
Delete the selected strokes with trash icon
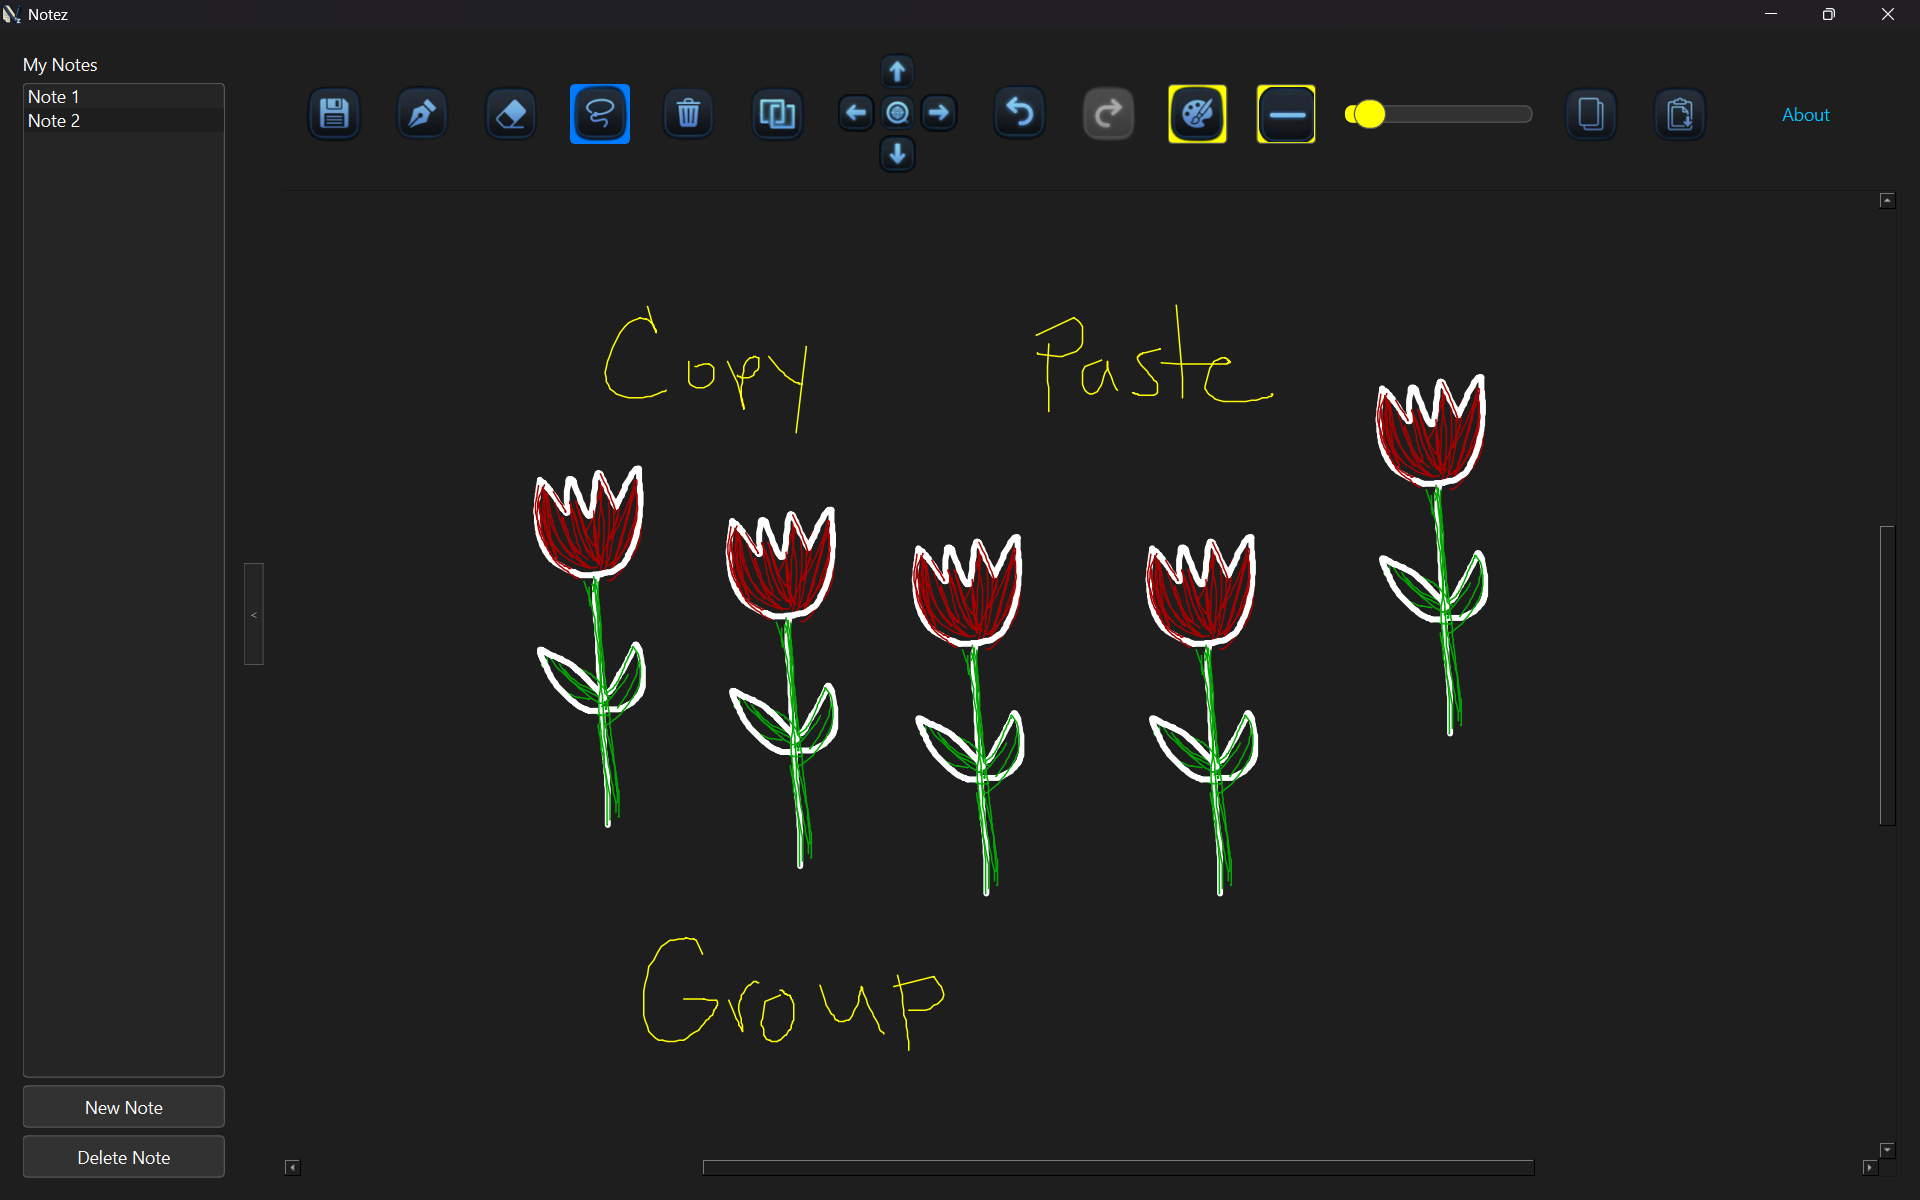pyautogui.click(x=688, y=113)
